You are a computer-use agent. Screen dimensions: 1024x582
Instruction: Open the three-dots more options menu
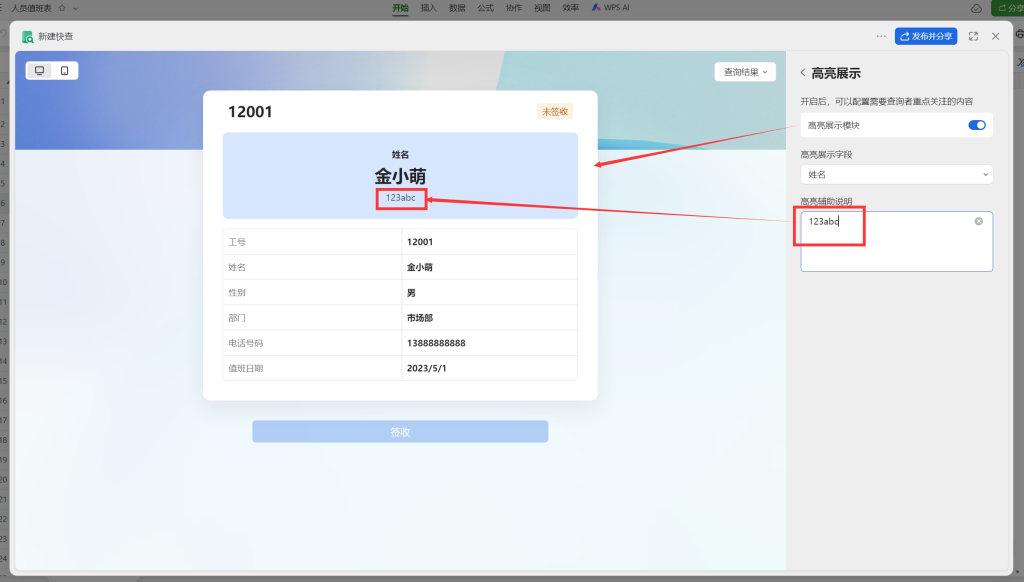coord(881,36)
